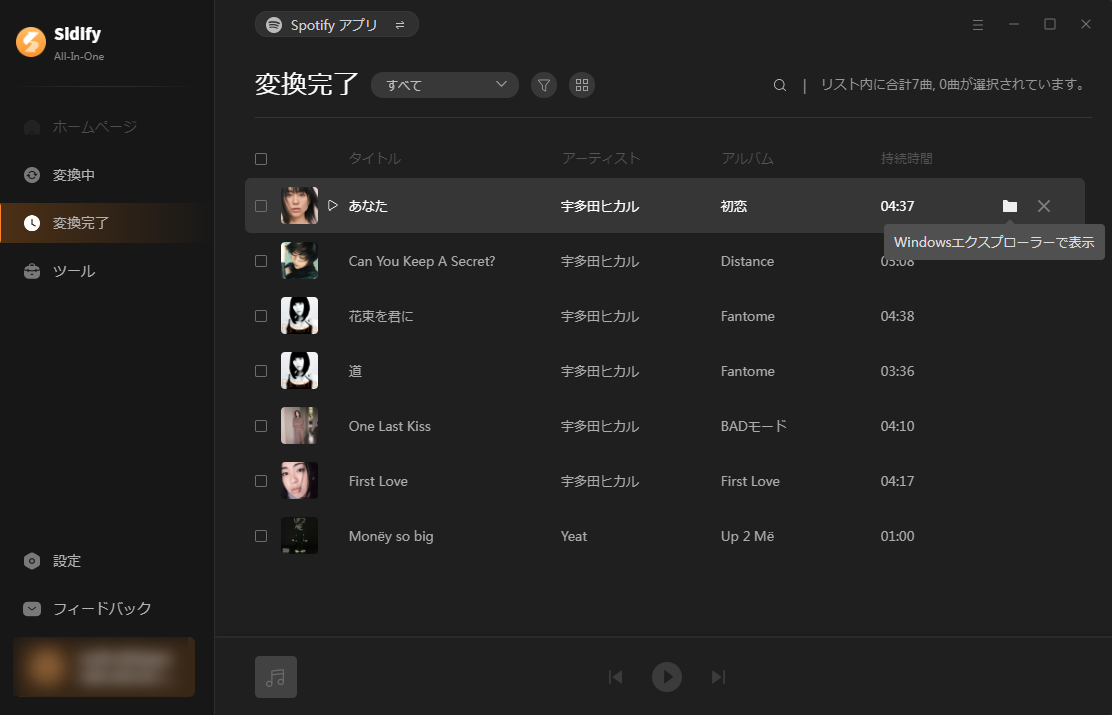The width and height of the screenshot is (1112, 715).
Task: Select the Monëy so big title
Action: [x=391, y=536]
